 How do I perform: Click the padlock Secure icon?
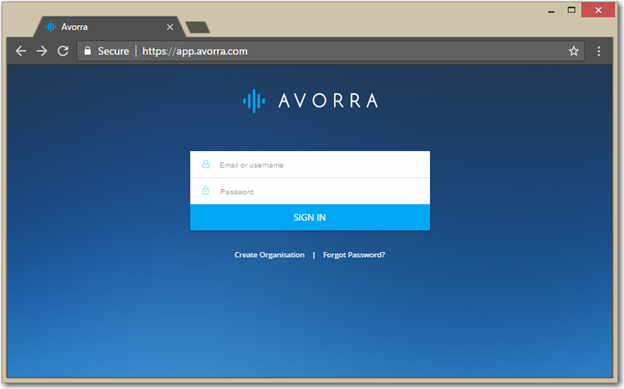88,51
